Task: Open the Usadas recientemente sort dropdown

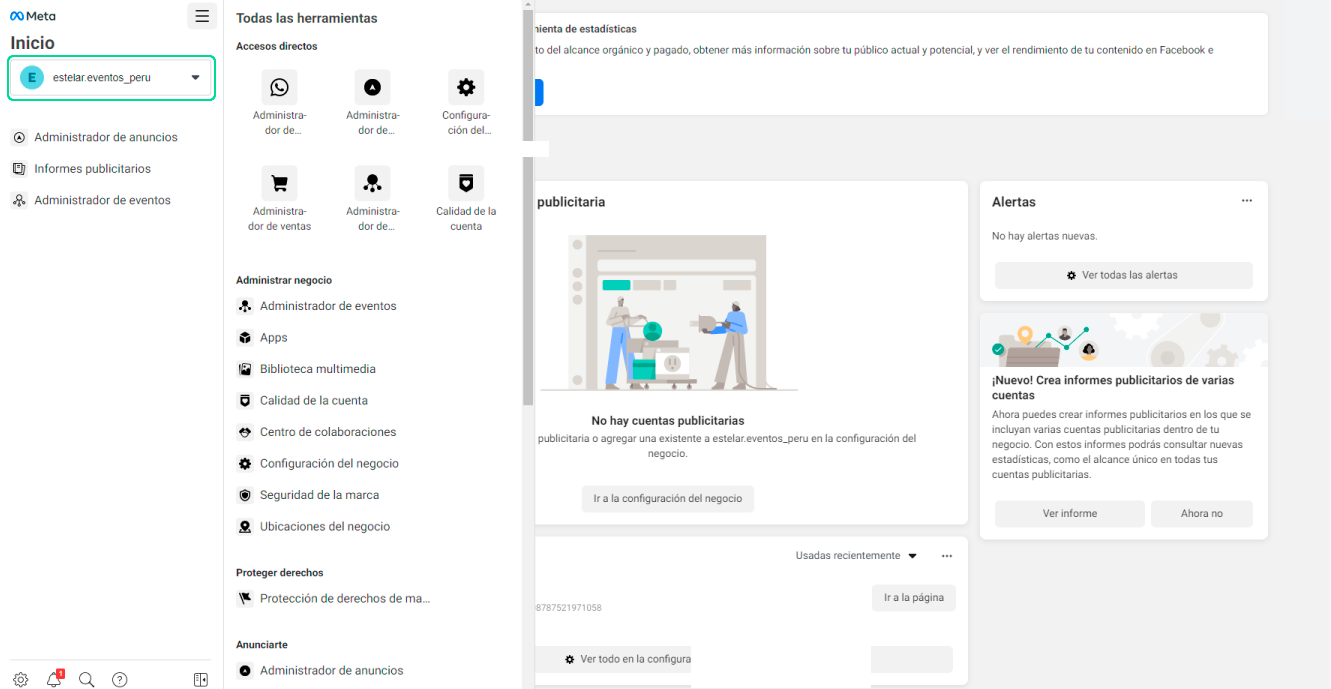Action: pos(856,556)
